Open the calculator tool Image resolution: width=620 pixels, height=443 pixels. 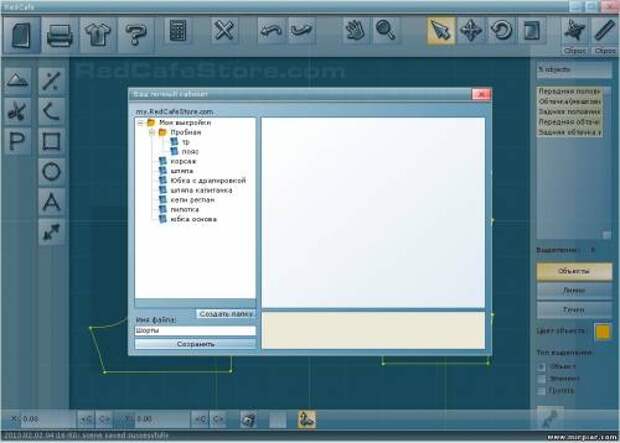(x=178, y=30)
